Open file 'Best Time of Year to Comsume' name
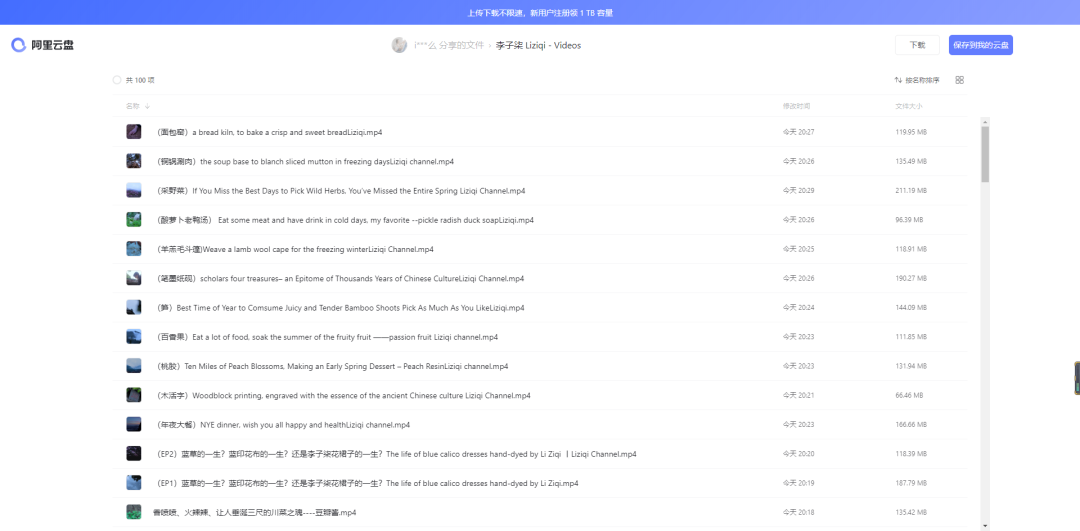The image size is (1080, 531). [340, 308]
